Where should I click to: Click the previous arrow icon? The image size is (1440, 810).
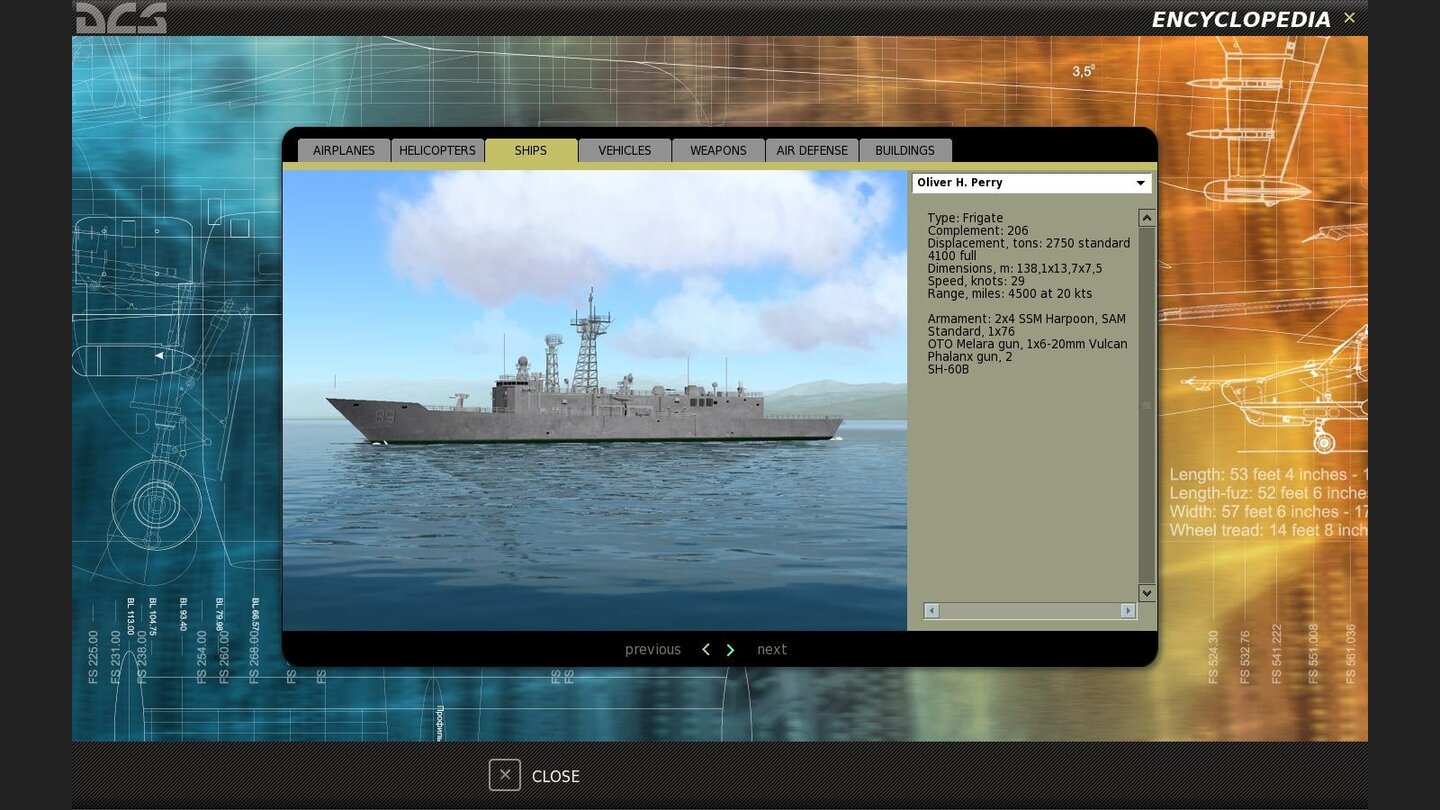pos(706,650)
